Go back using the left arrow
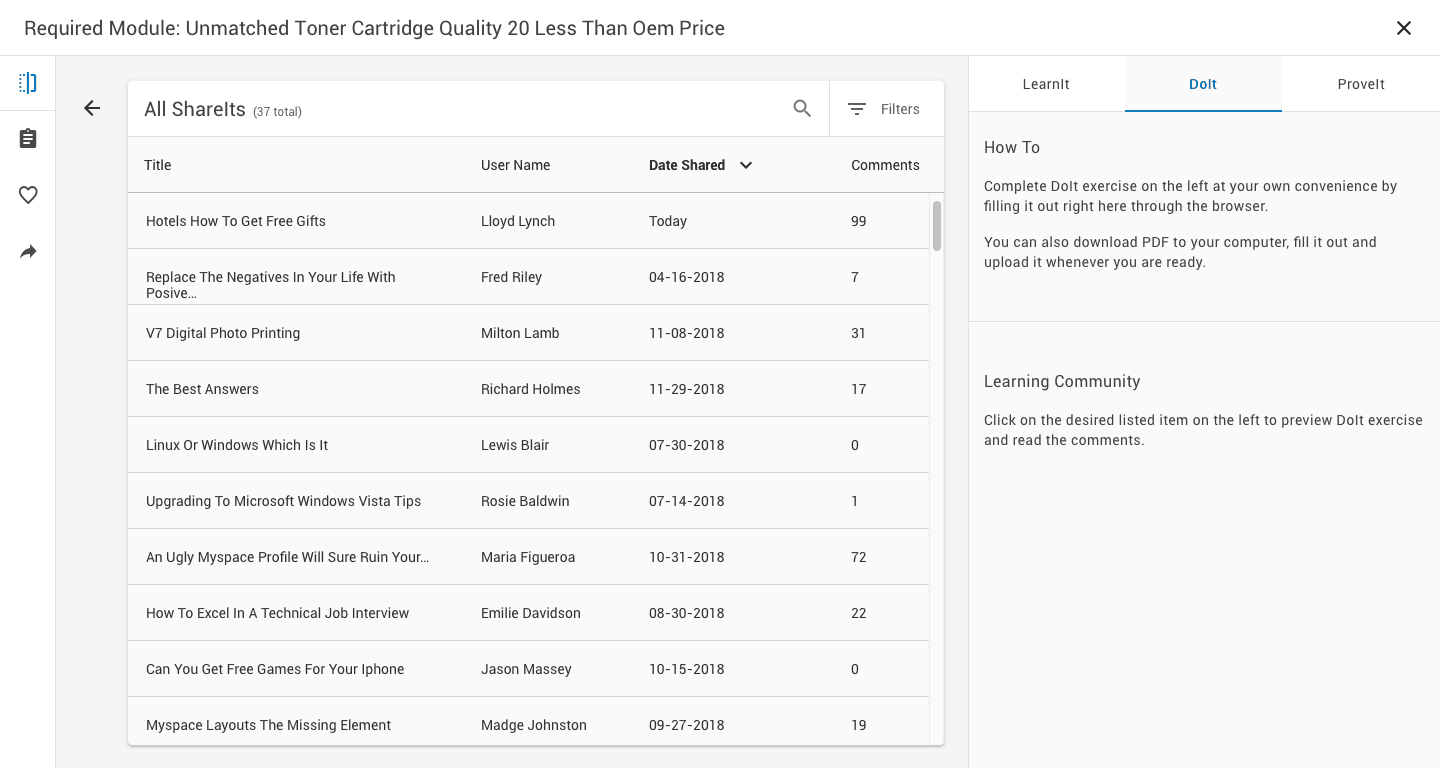 (x=92, y=108)
